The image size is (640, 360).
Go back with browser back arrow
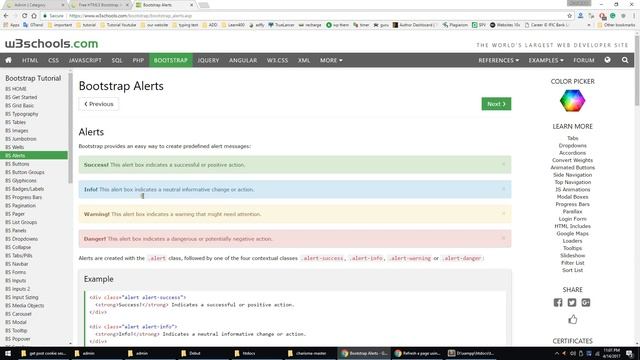(6, 16)
